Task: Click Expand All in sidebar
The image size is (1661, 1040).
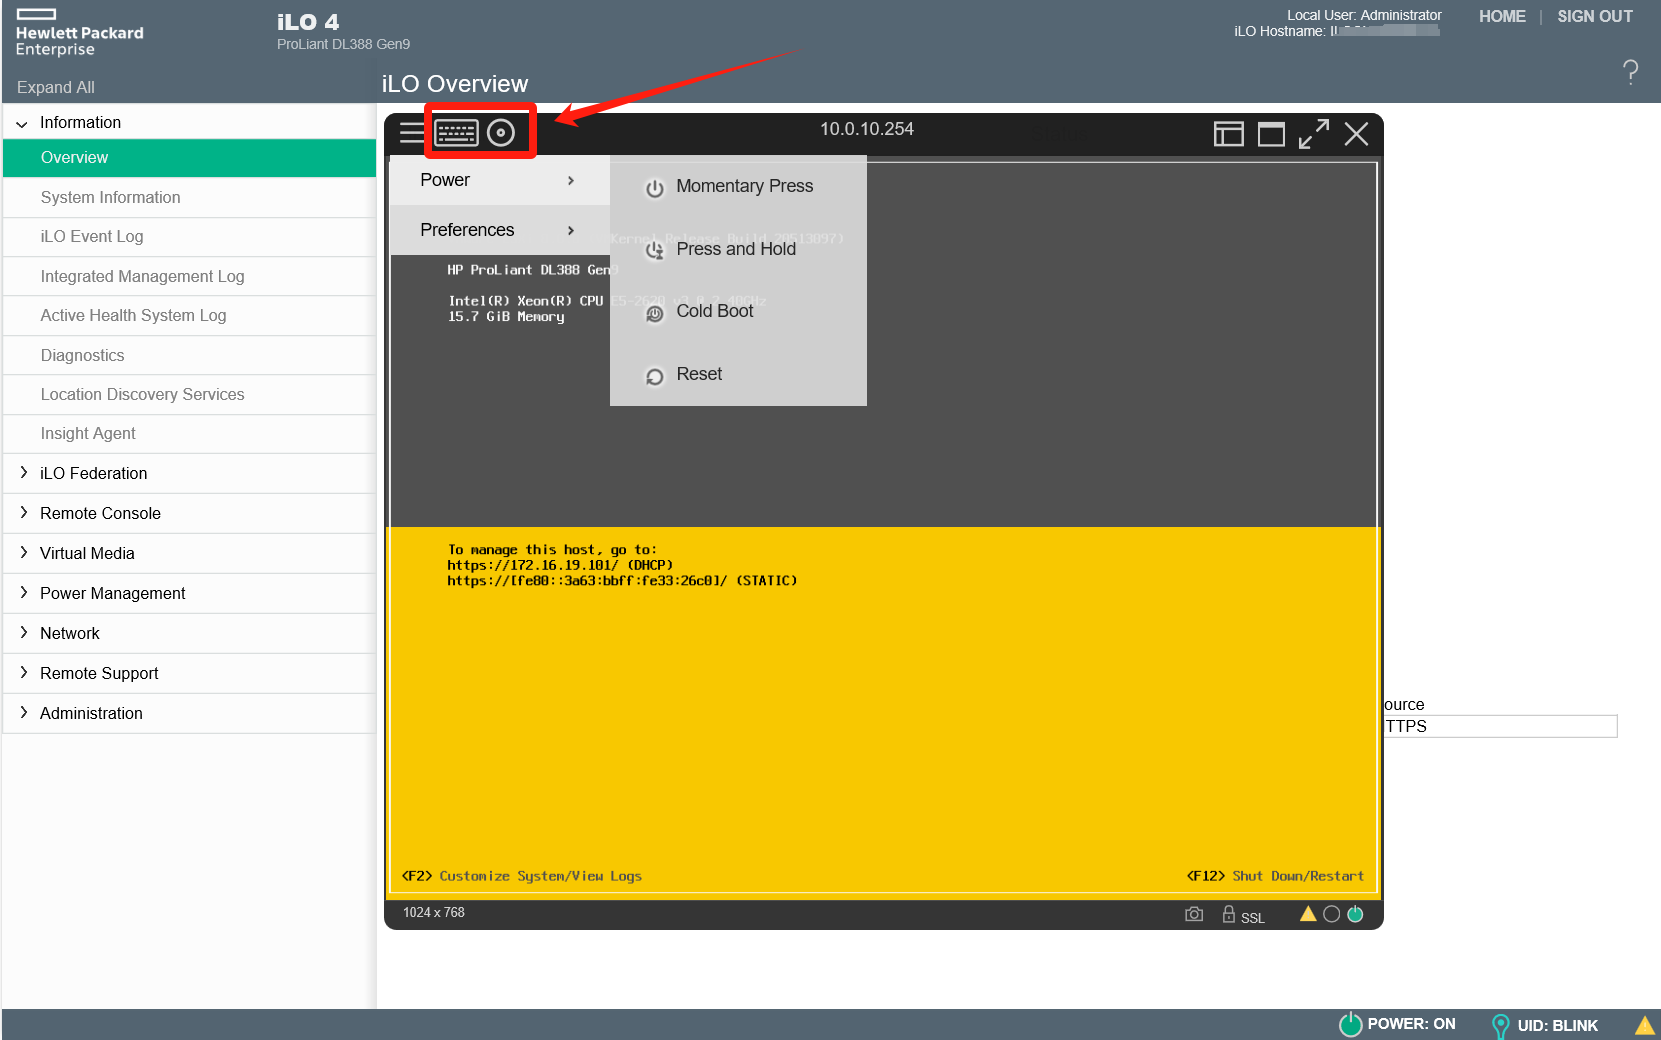Action: pyautogui.click(x=56, y=87)
